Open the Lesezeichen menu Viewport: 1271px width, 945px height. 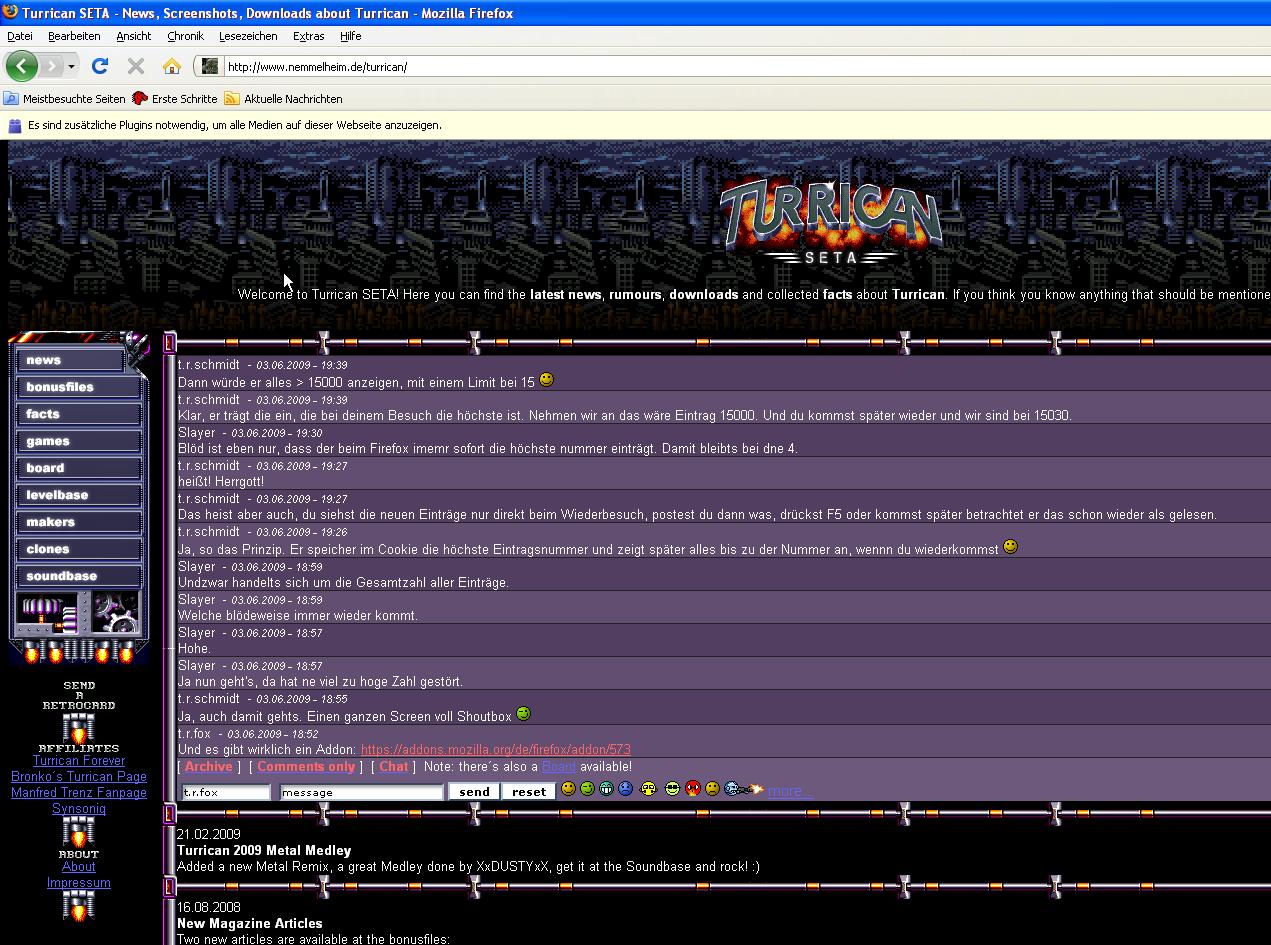[248, 36]
